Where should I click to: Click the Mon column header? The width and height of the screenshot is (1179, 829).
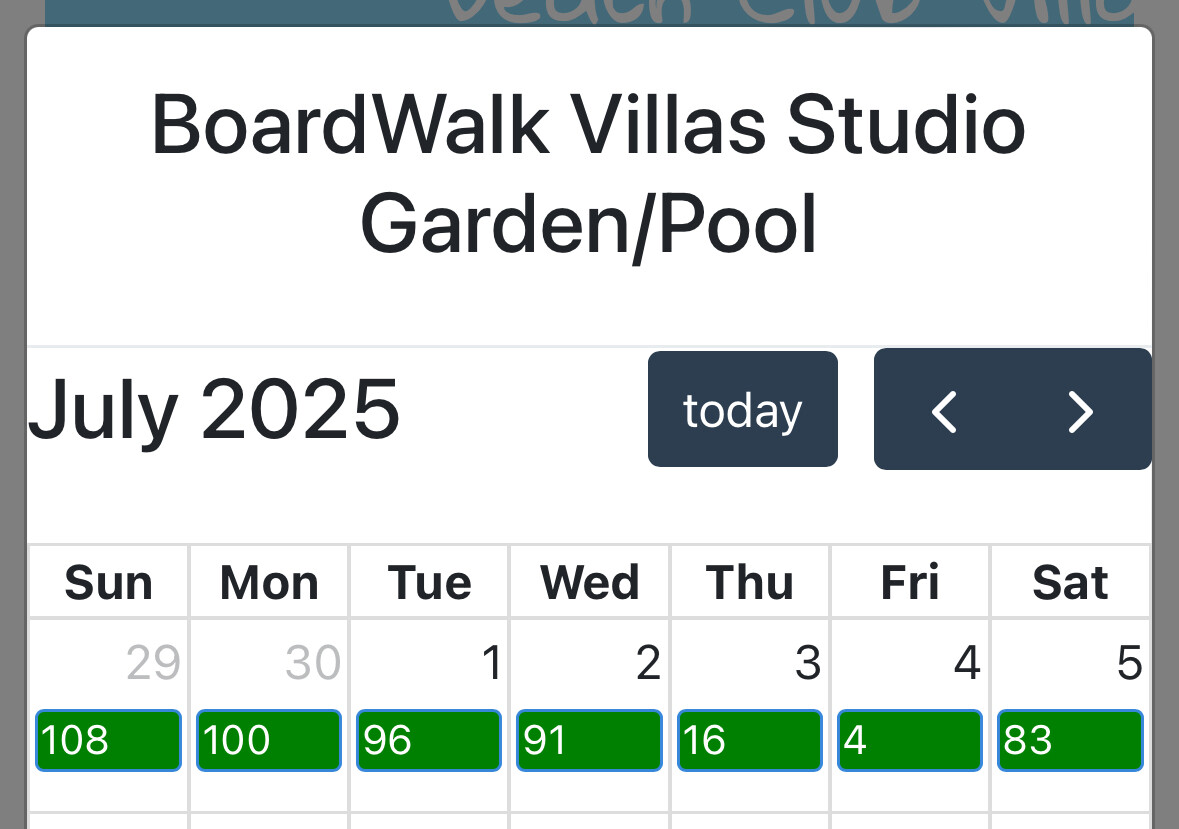[269, 583]
